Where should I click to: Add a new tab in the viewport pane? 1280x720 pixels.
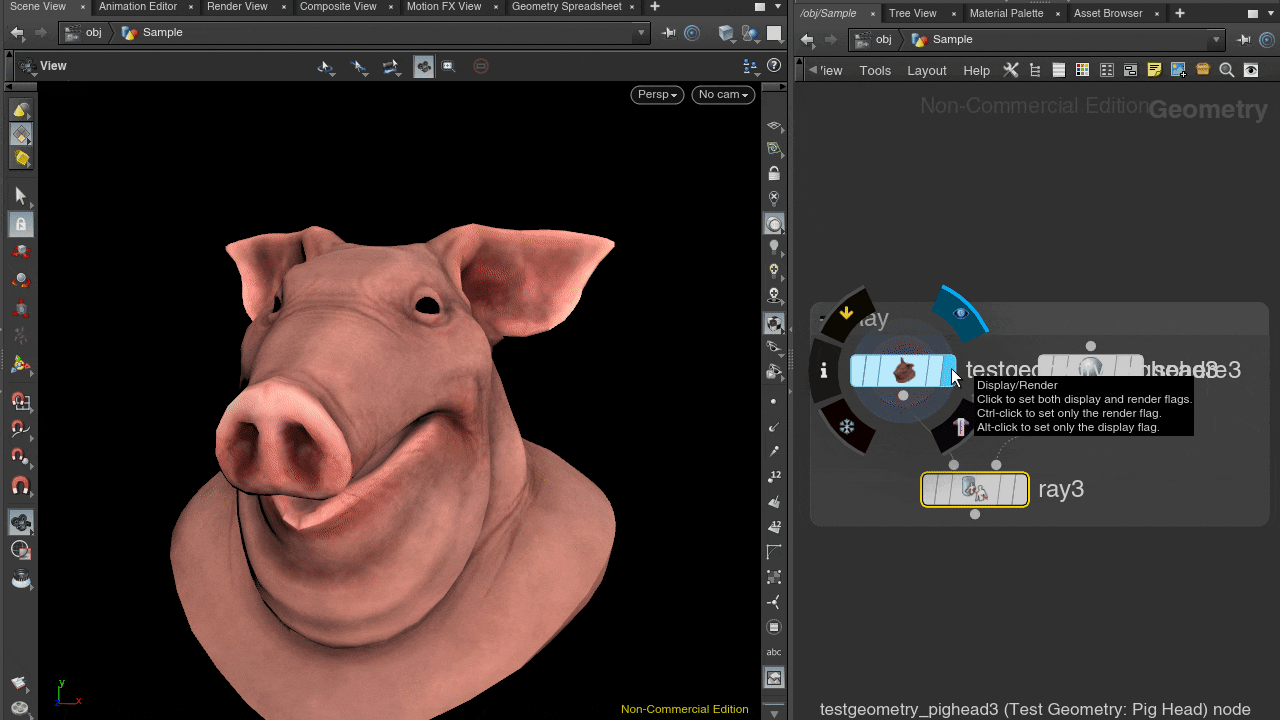(x=655, y=7)
